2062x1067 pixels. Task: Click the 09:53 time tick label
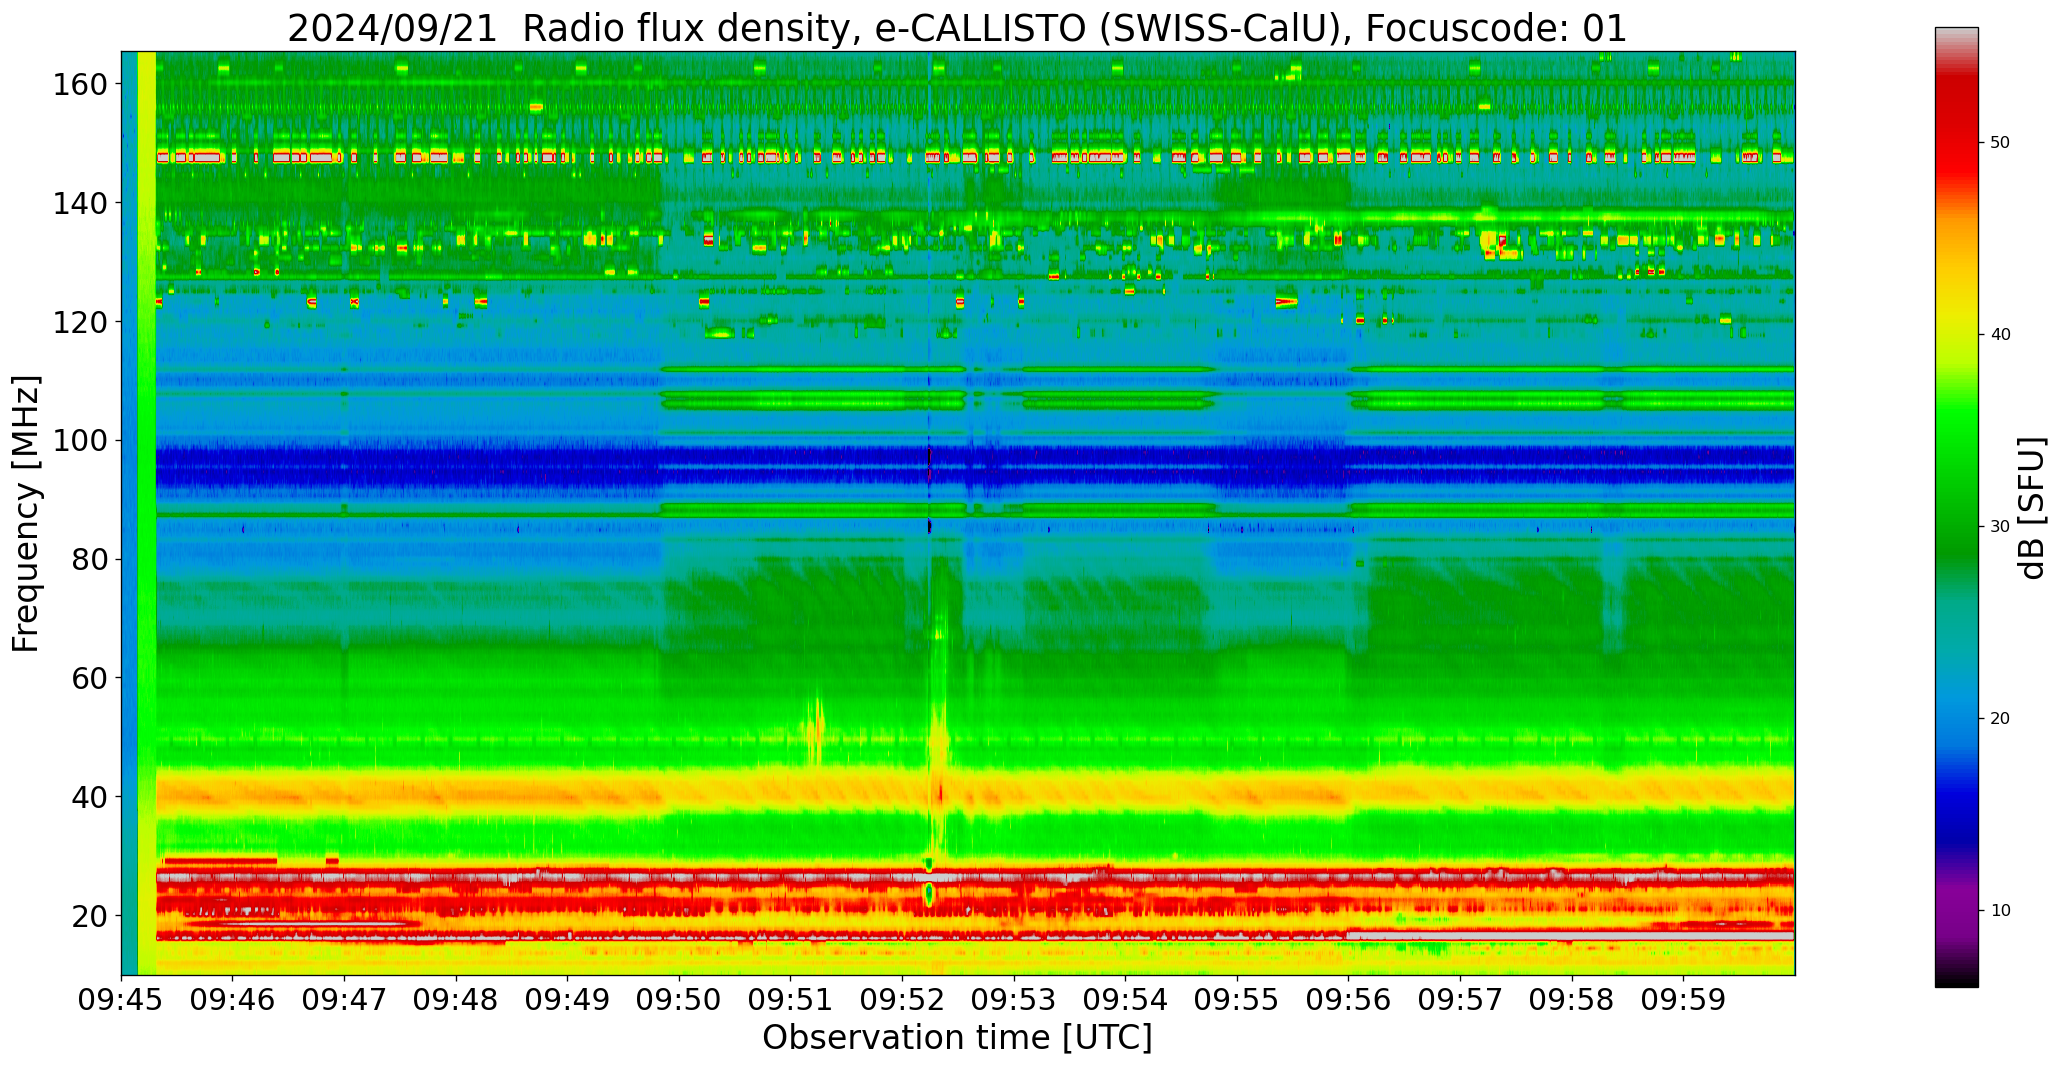pos(1014,999)
